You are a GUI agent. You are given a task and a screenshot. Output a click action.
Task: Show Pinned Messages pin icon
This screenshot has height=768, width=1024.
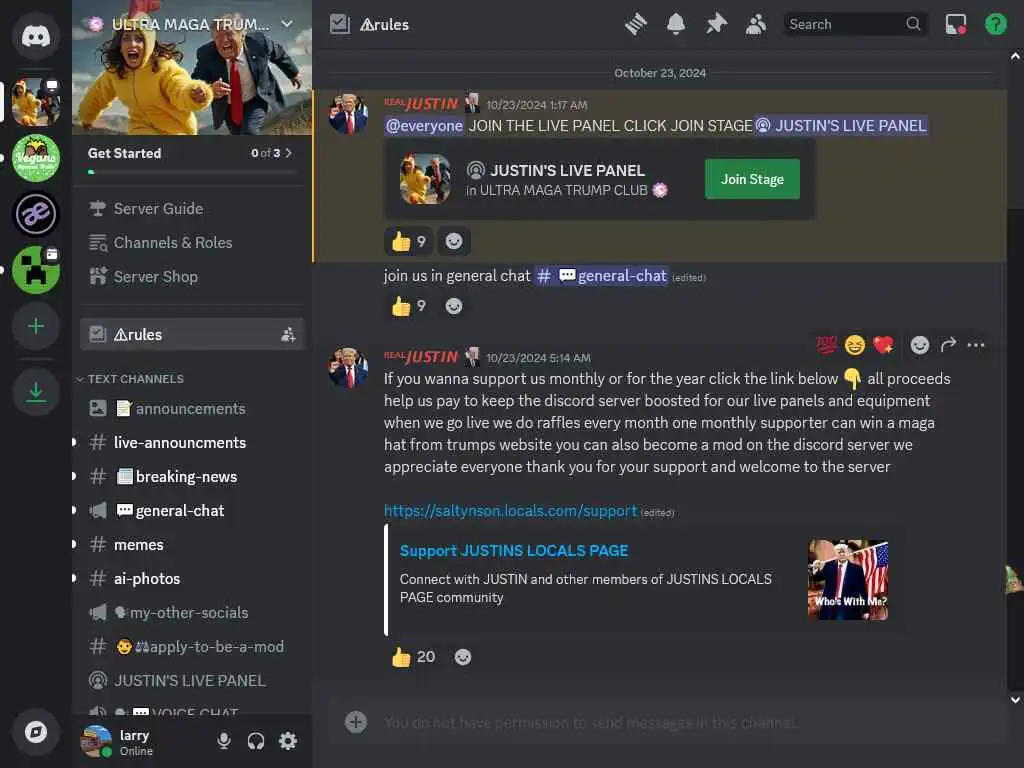[x=716, y=24]
